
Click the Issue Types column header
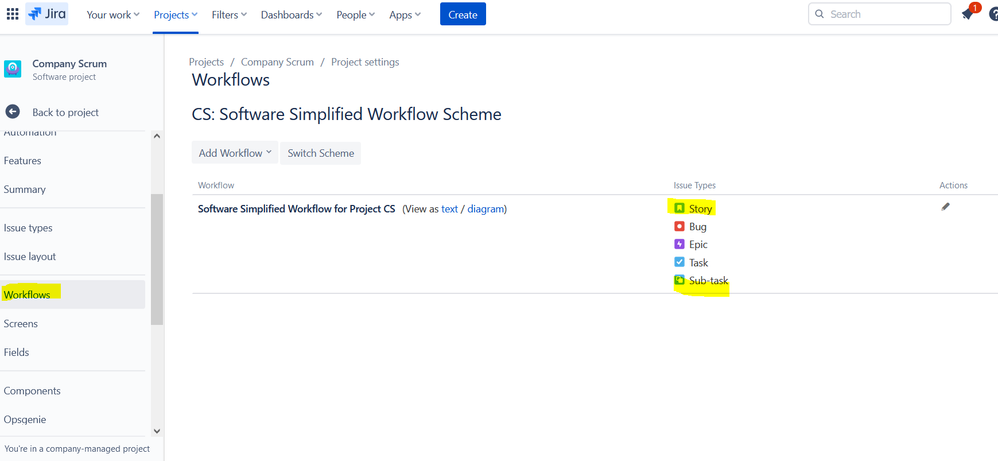[694, 185]
